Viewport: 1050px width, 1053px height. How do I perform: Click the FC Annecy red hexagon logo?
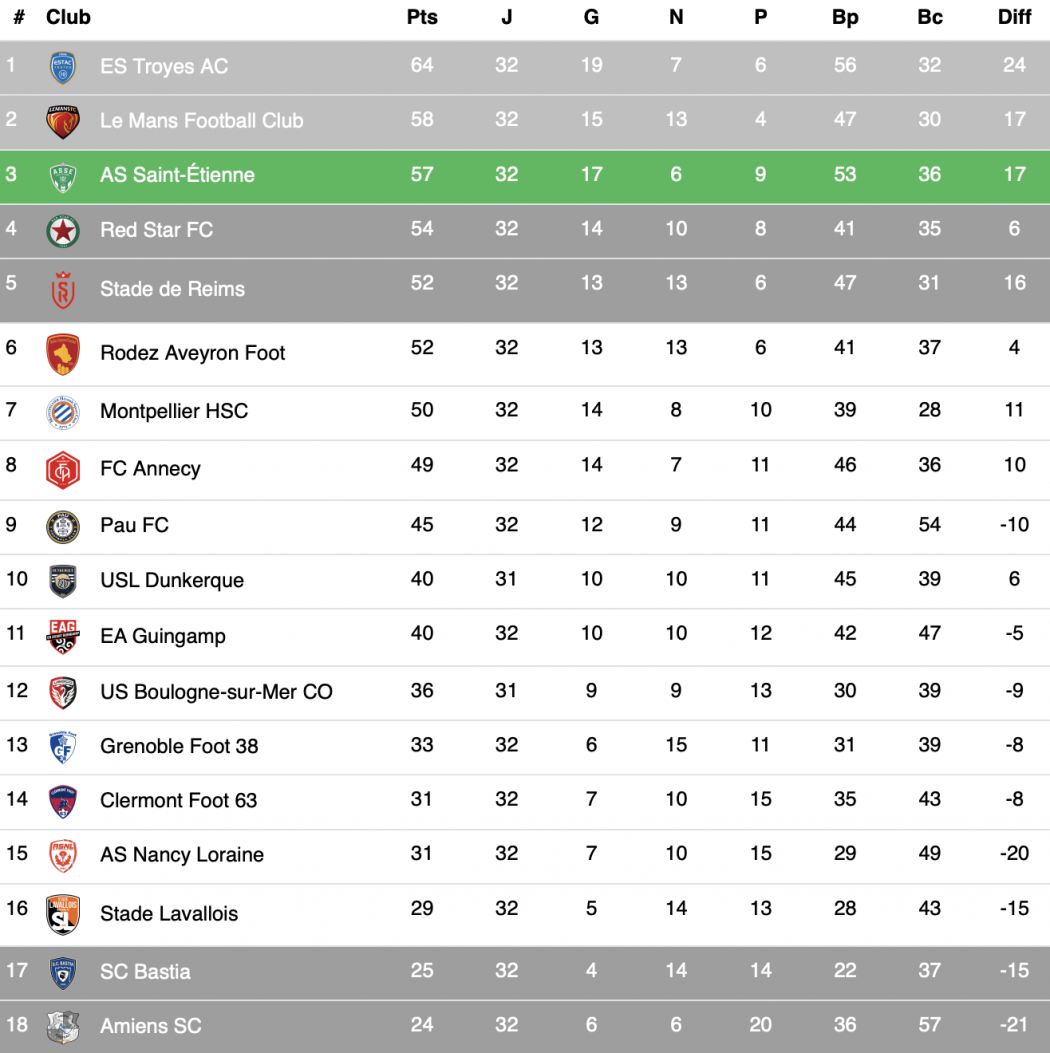(x=63, y=469)
